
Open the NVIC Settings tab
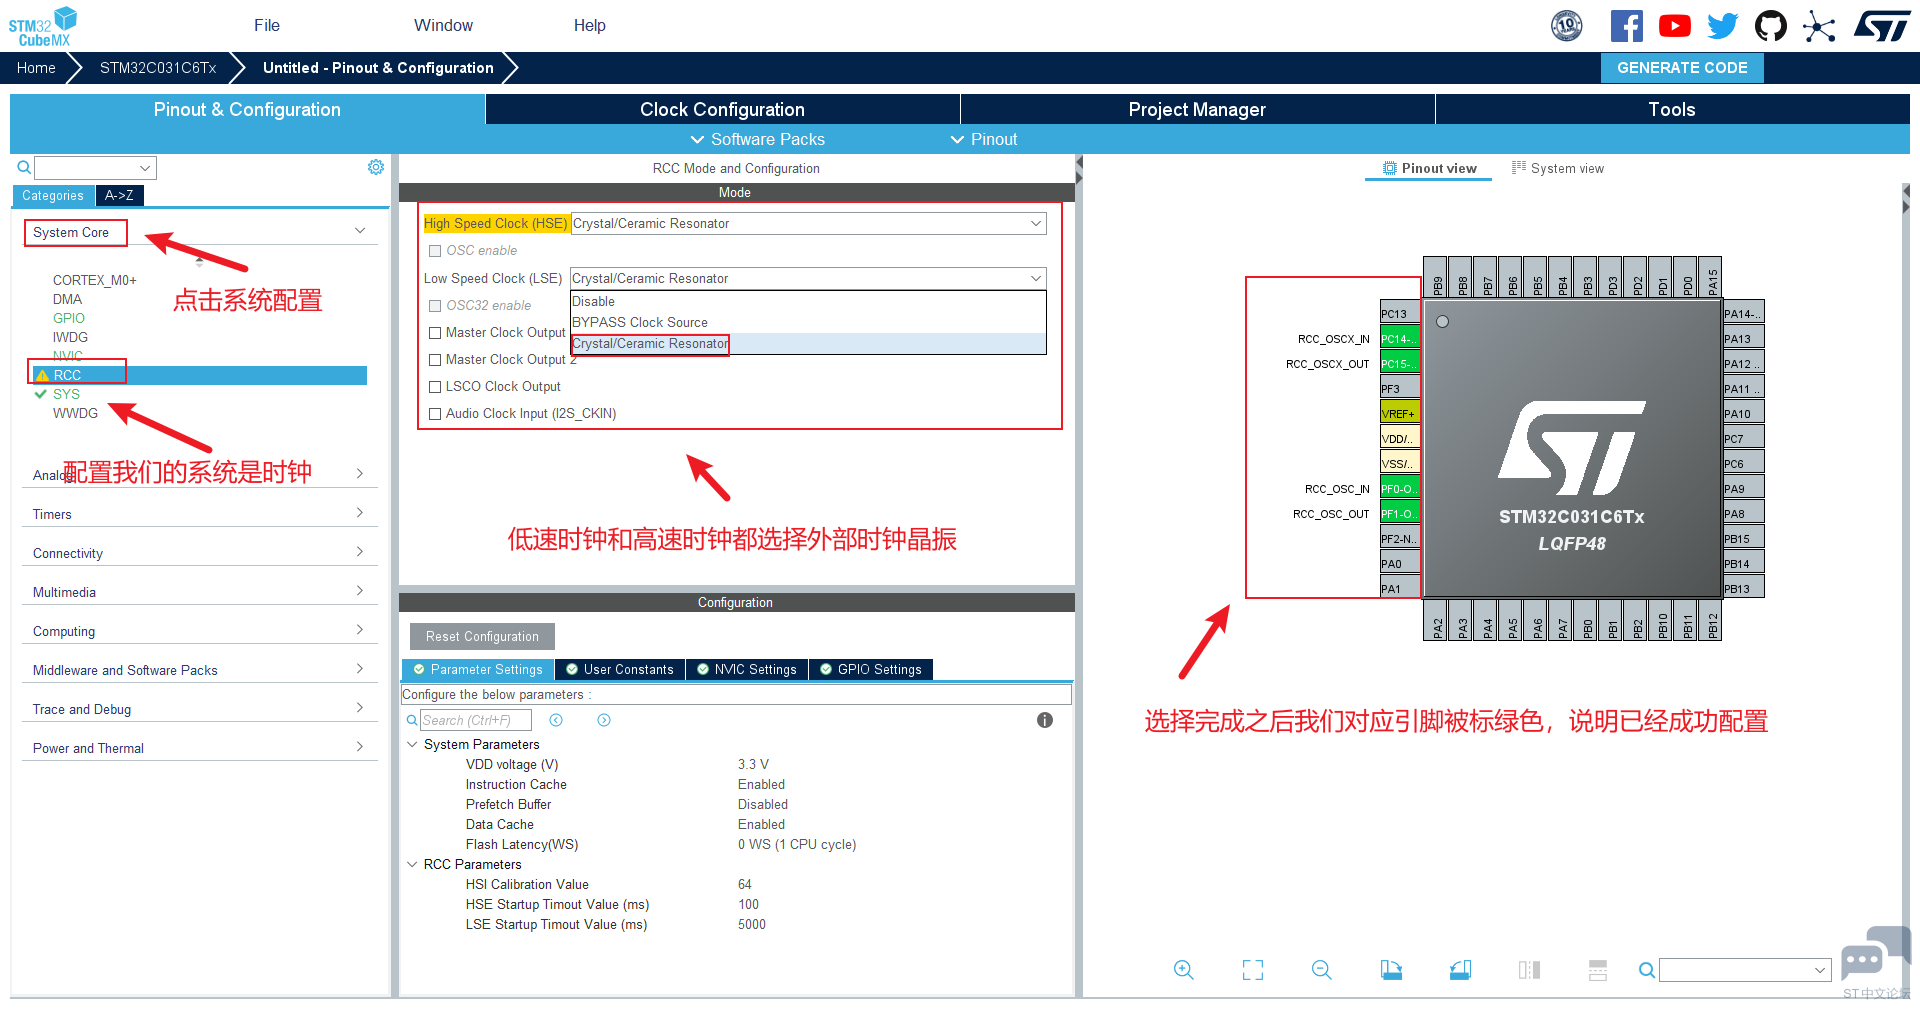pyautogui.click(x=747, y=670)
